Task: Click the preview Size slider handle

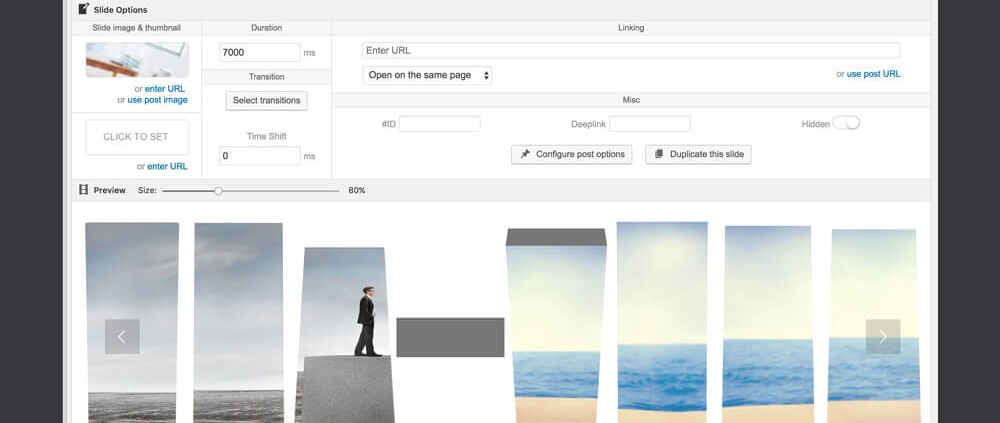Action: [x=218, y=190]
